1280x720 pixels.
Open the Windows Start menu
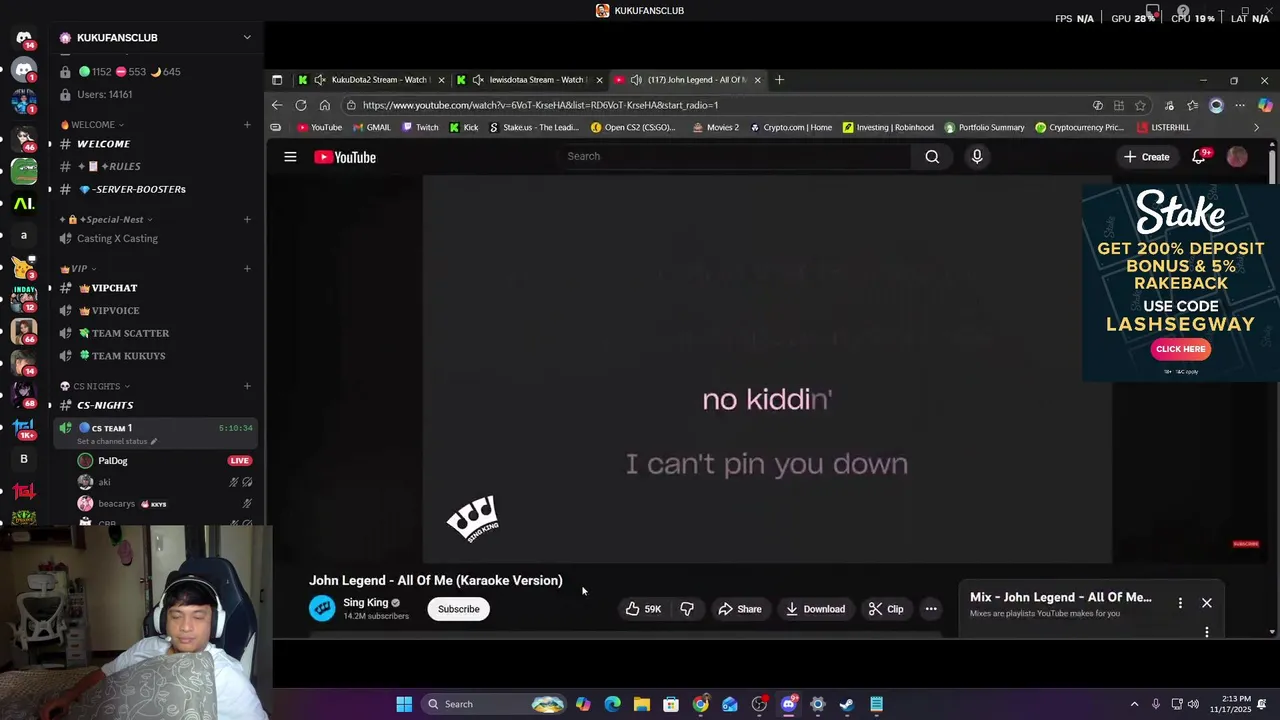click(404, 704)
